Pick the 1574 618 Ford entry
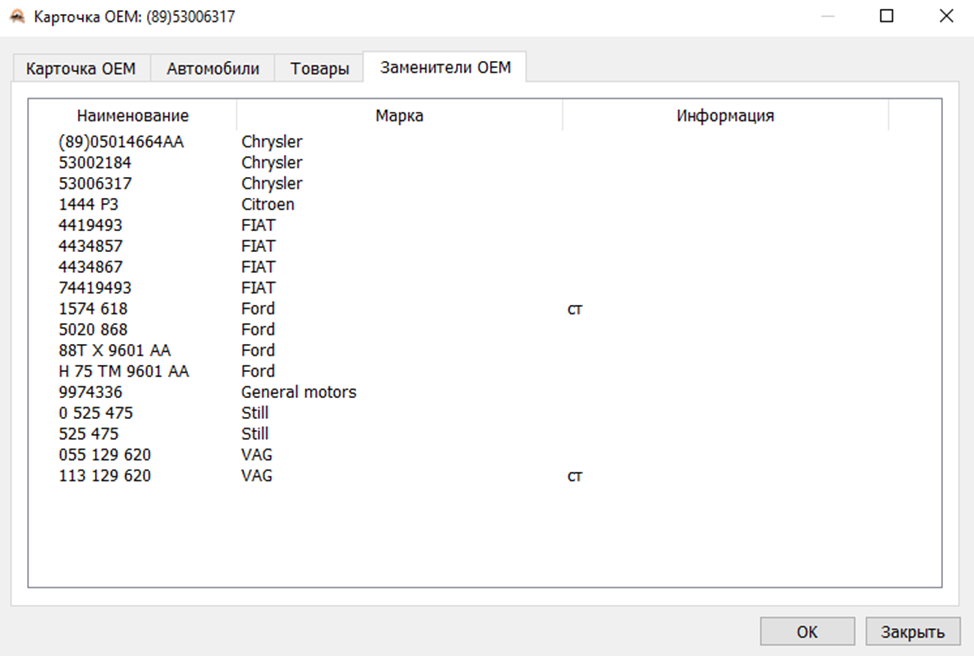Screen dimensions: 974x656 coord(93,309)
